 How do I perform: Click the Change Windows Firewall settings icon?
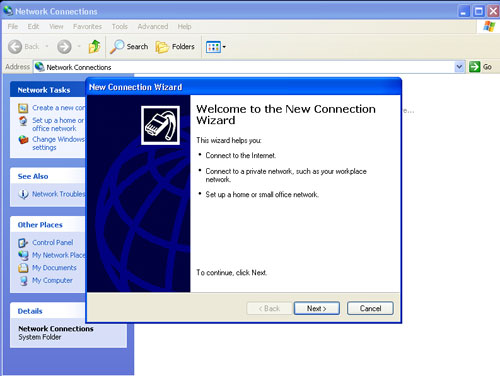[x=23, y=139]
